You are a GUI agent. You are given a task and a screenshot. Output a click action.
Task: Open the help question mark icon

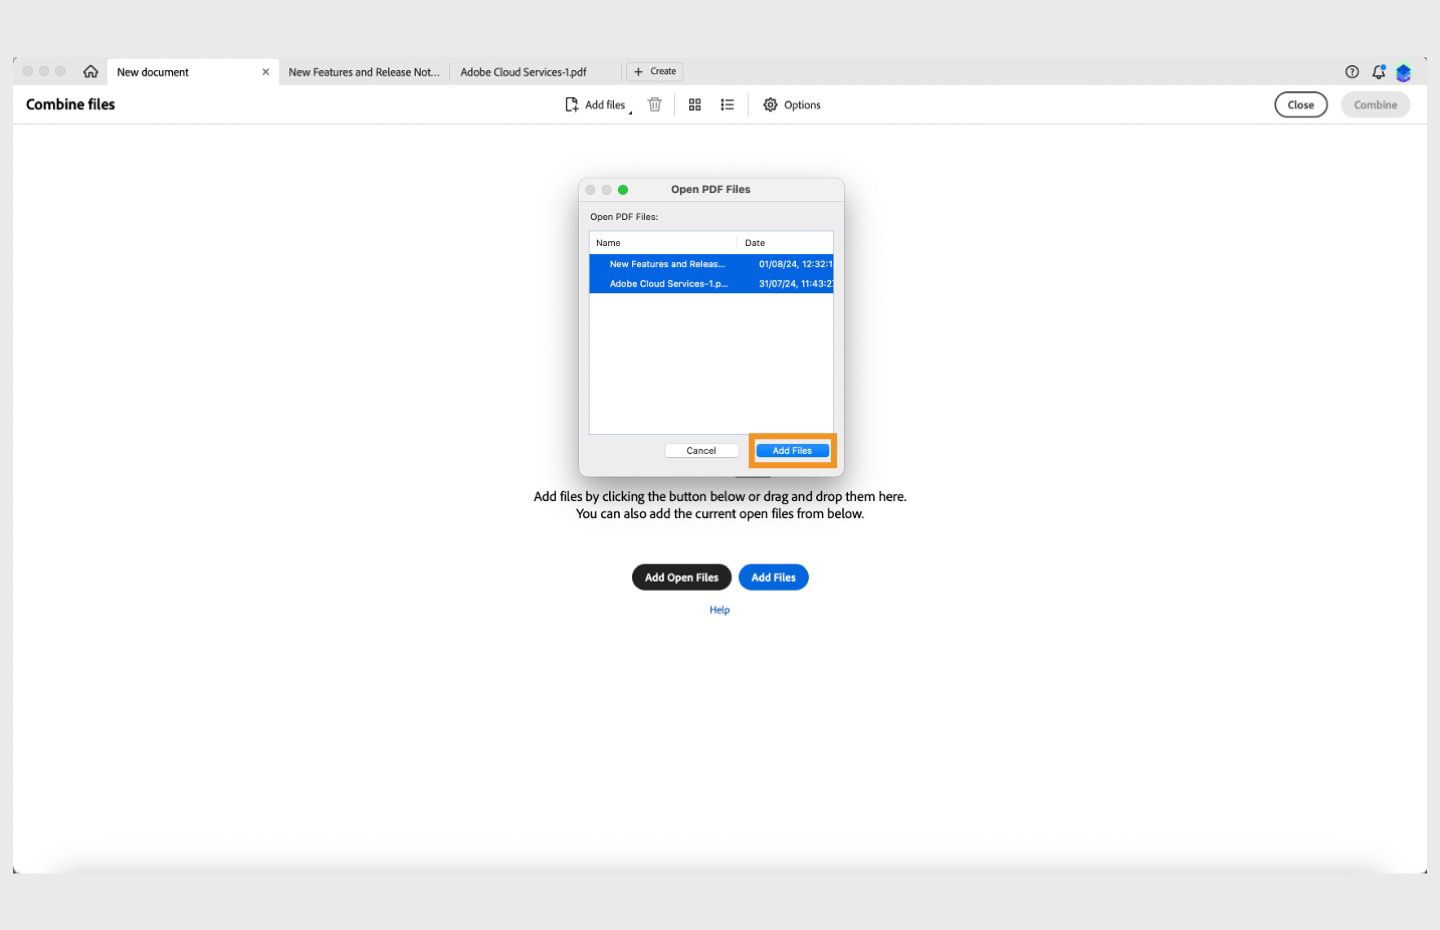1352,71
